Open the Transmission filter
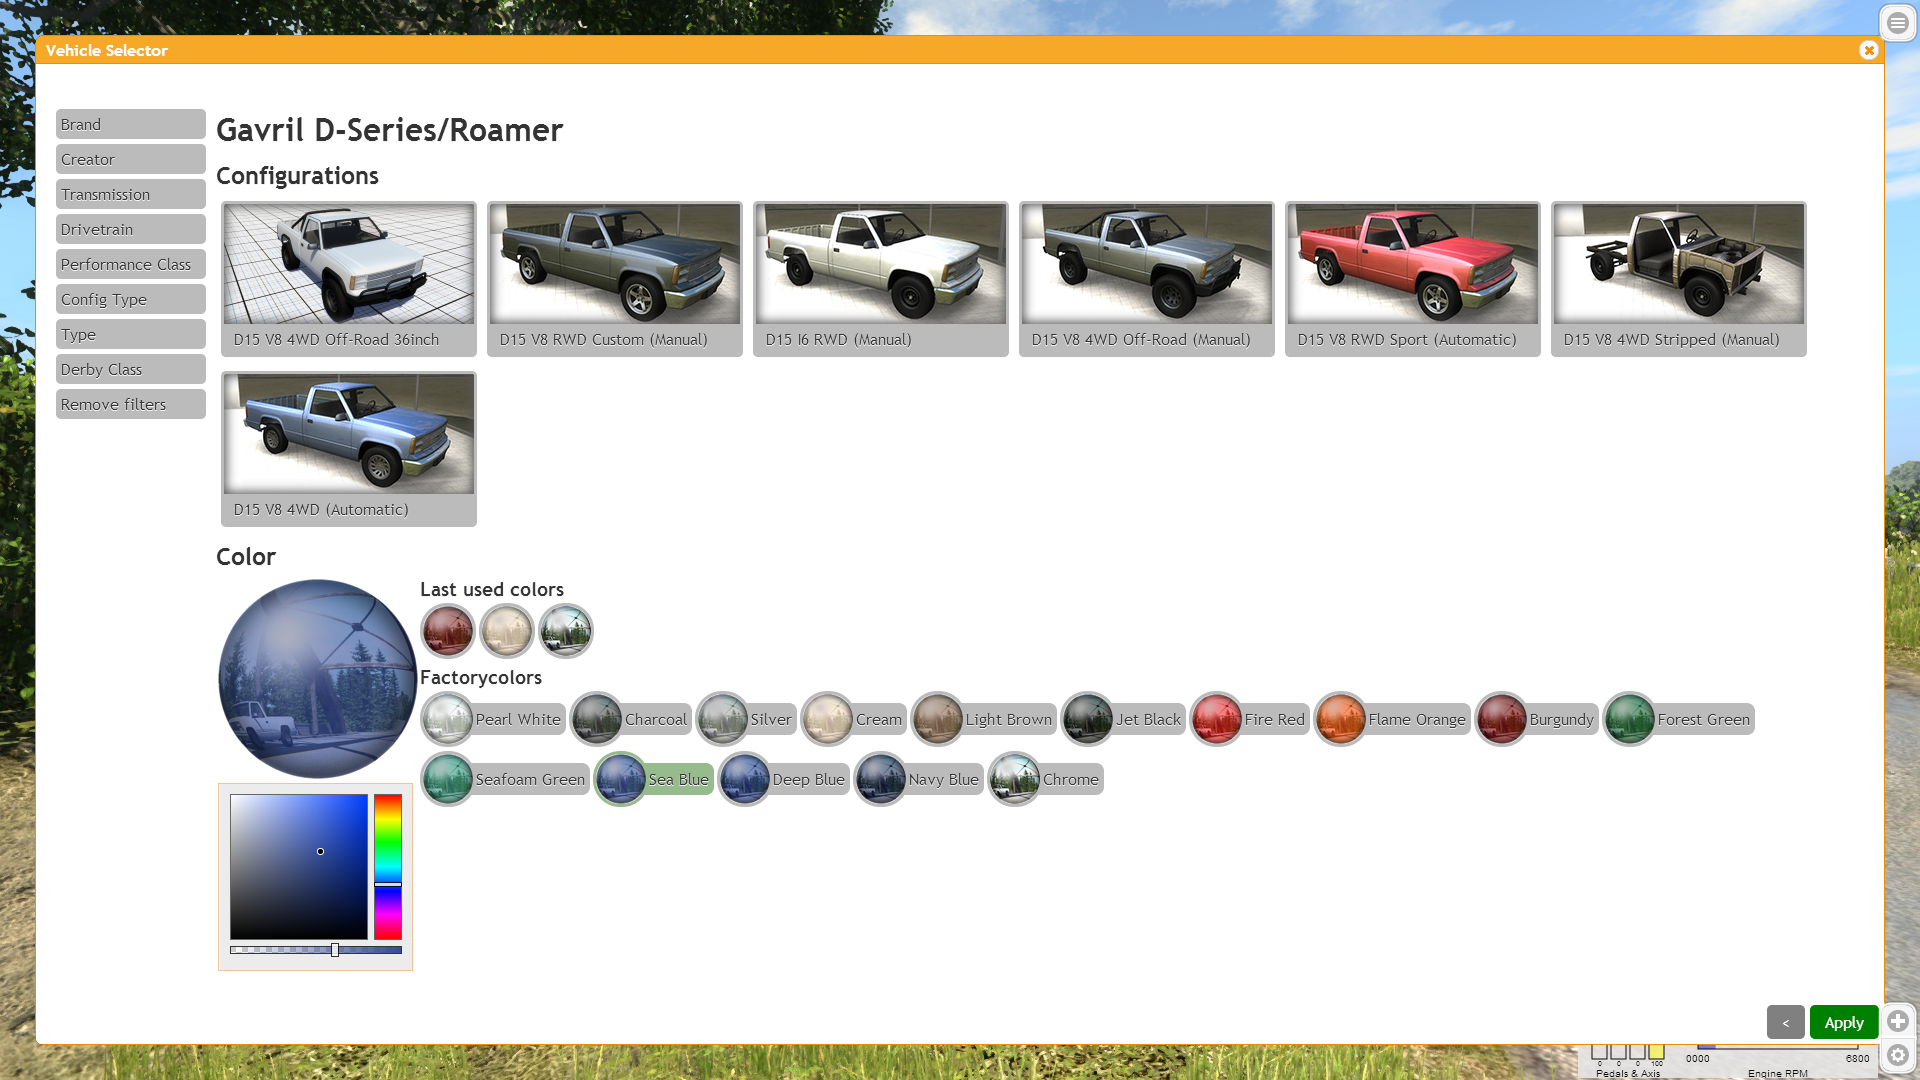This screenshot has height=1080, width=1920. (x=131, y=194)
